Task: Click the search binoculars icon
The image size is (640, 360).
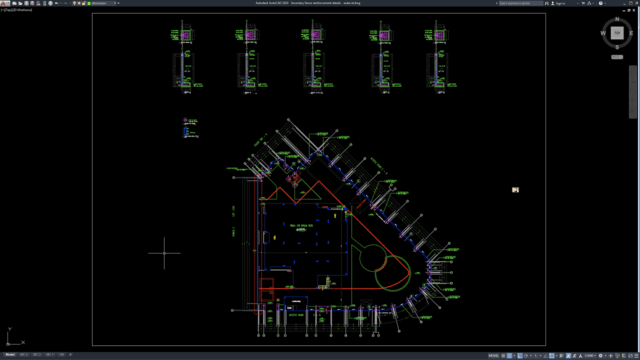Action: coord(547,3)
